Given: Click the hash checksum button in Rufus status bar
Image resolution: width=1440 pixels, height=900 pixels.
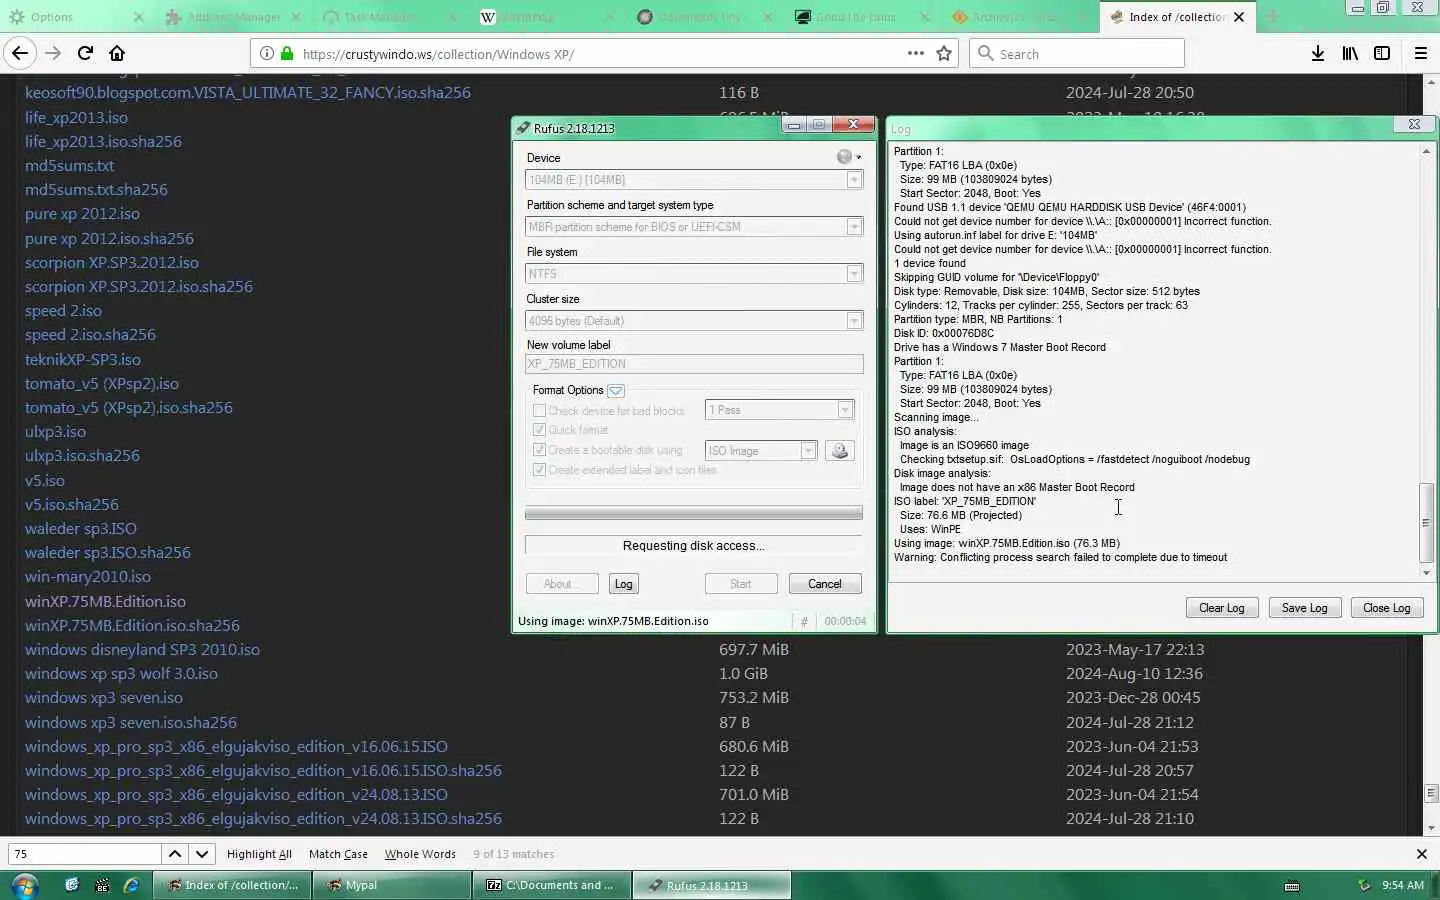Looking at the screenshot, I should pos(804,621).
